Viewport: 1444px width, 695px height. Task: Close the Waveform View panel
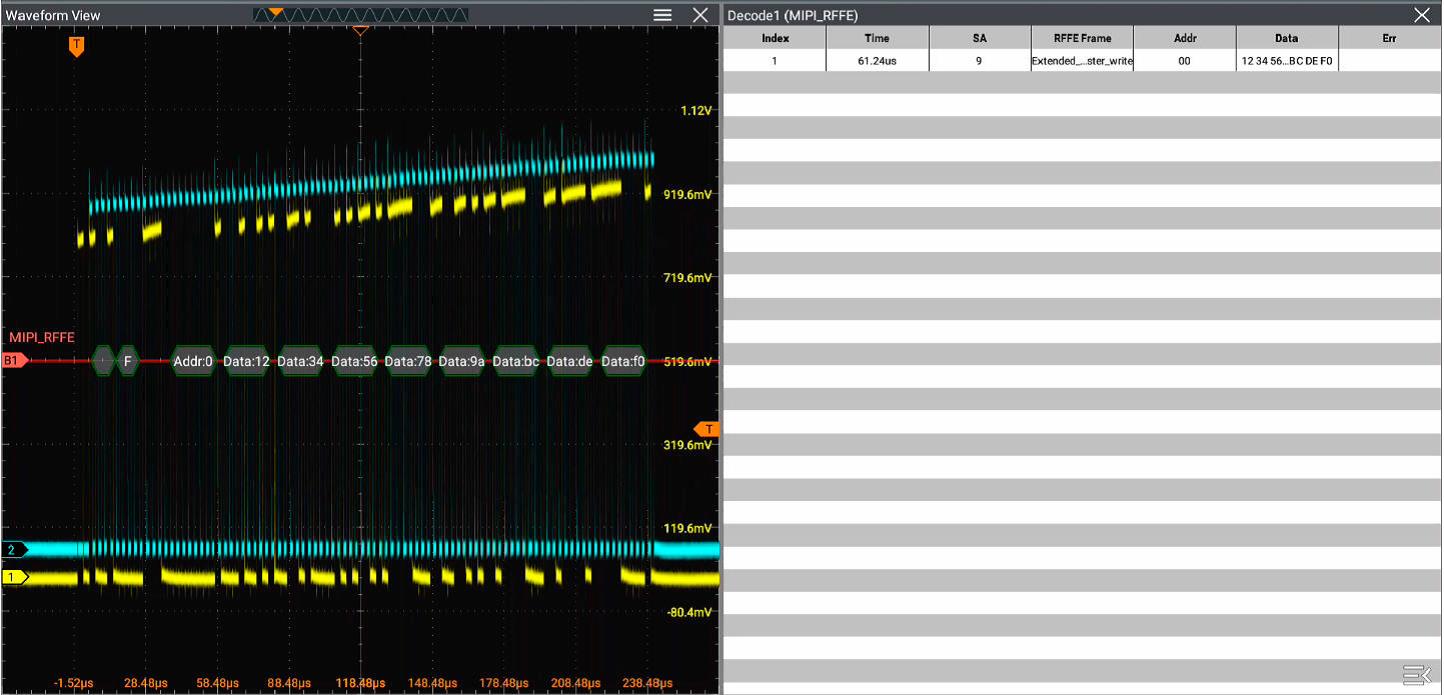click(x=700, y=15)
